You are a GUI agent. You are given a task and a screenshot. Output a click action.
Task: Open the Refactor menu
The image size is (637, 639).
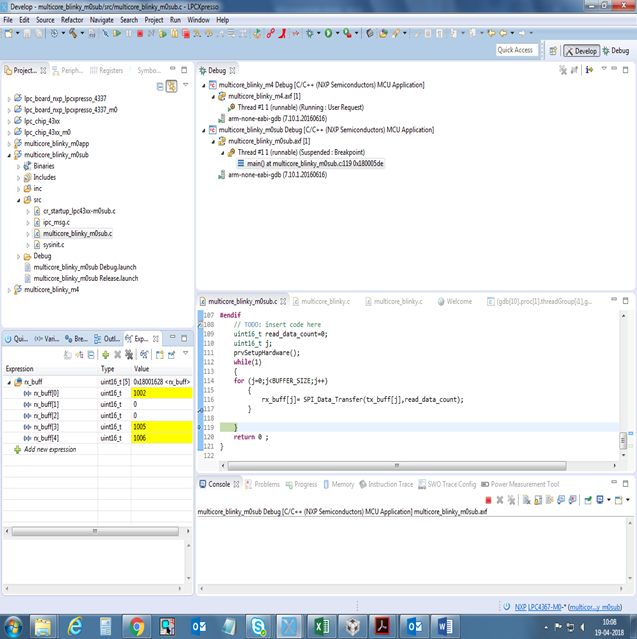tap(72, 20)
